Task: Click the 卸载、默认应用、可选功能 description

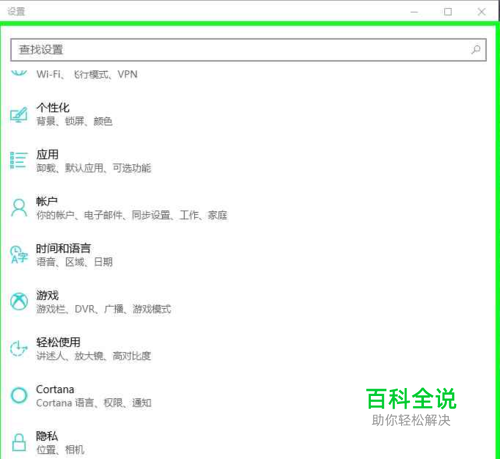Action: click(94, 168)
